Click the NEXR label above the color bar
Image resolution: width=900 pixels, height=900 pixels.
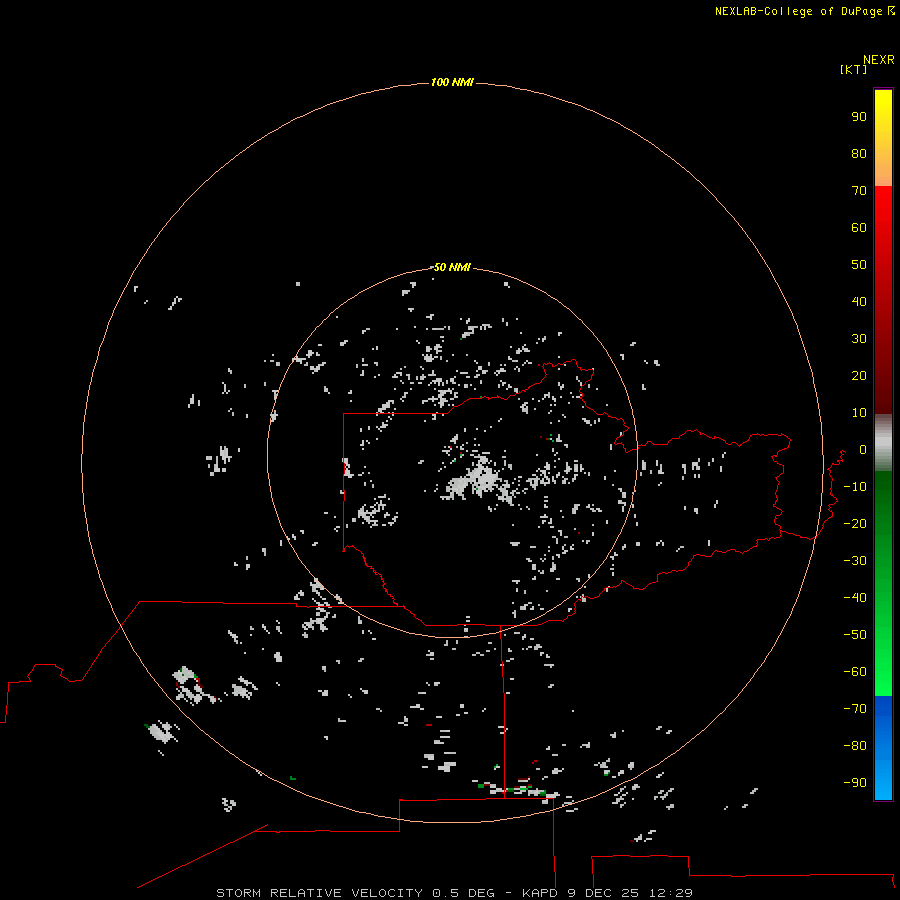tap(879, 60)
